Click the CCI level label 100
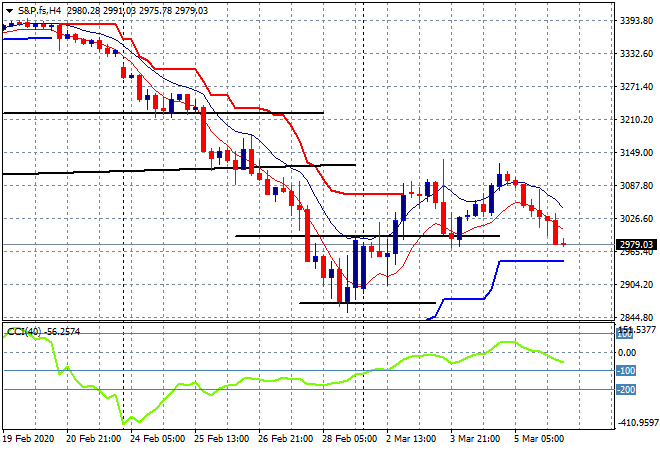This screenshot has width=660, height=450. coord(625,335)
